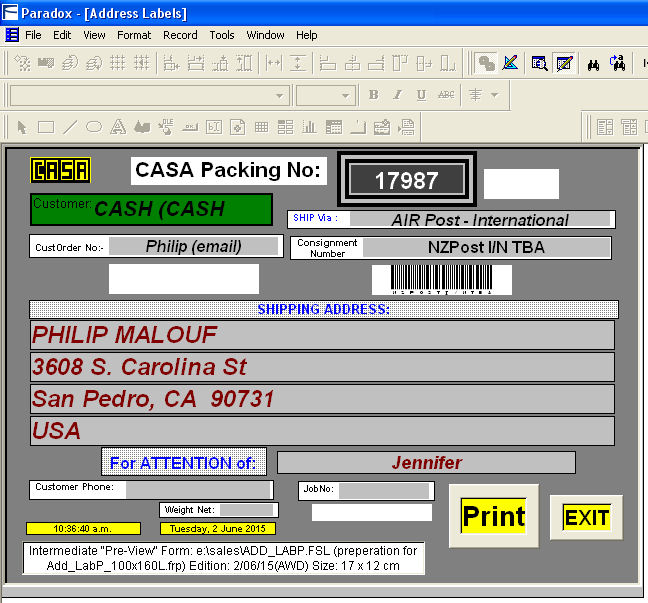Open the font size dropdown
This screenshot has height=603, width=648.
click(345, 95)
